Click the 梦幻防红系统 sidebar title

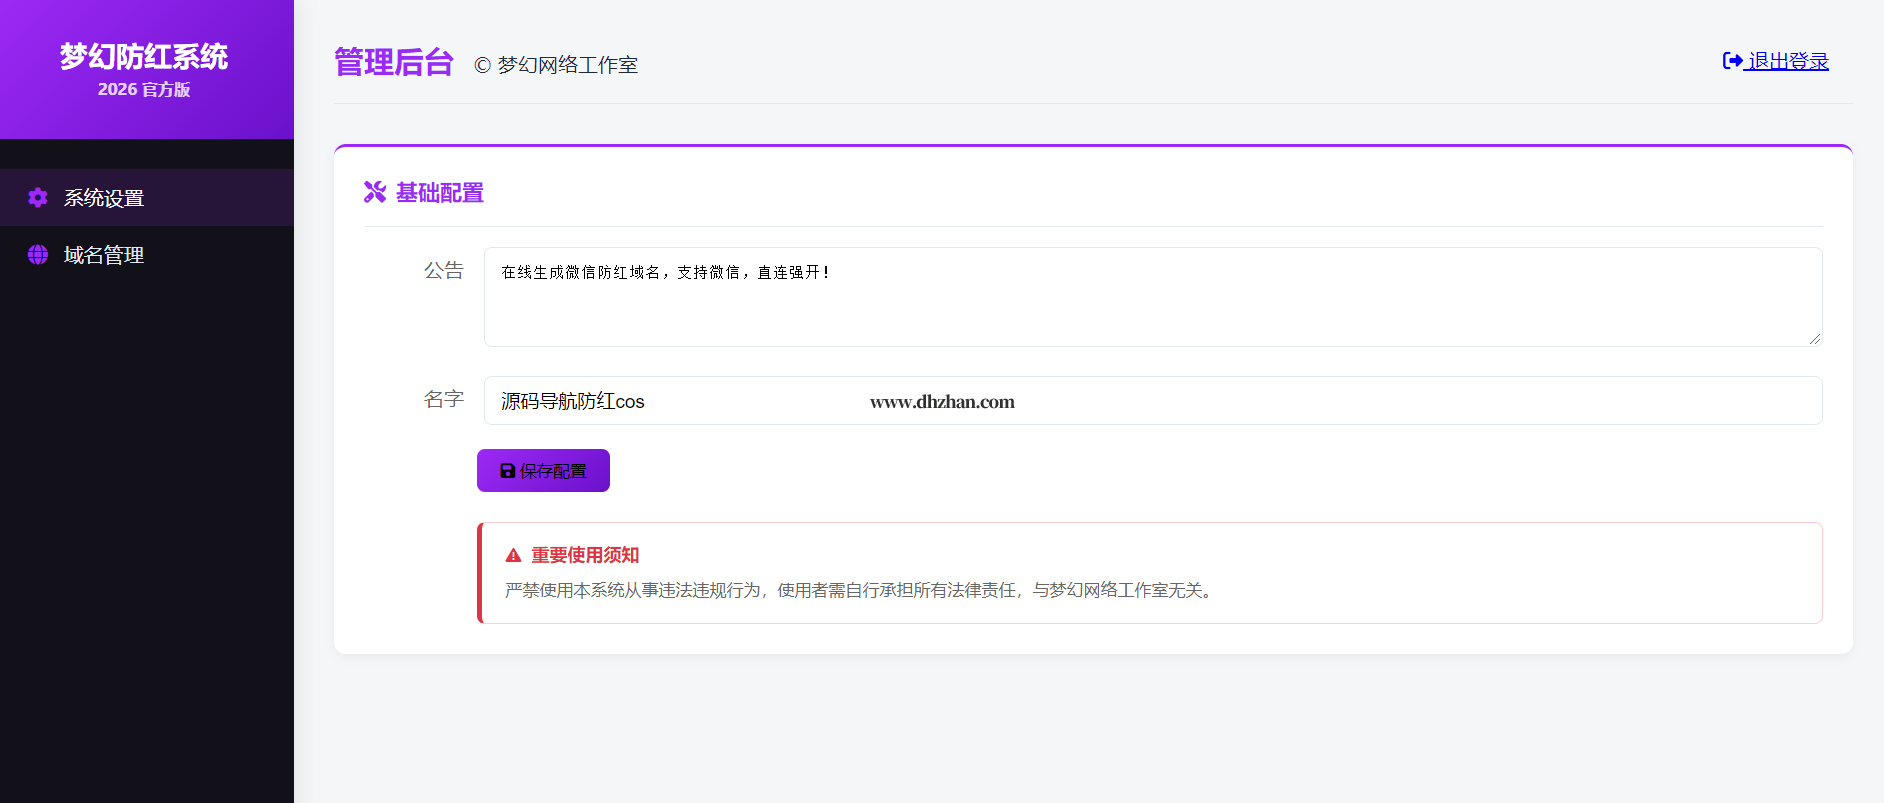click(144, 56)
